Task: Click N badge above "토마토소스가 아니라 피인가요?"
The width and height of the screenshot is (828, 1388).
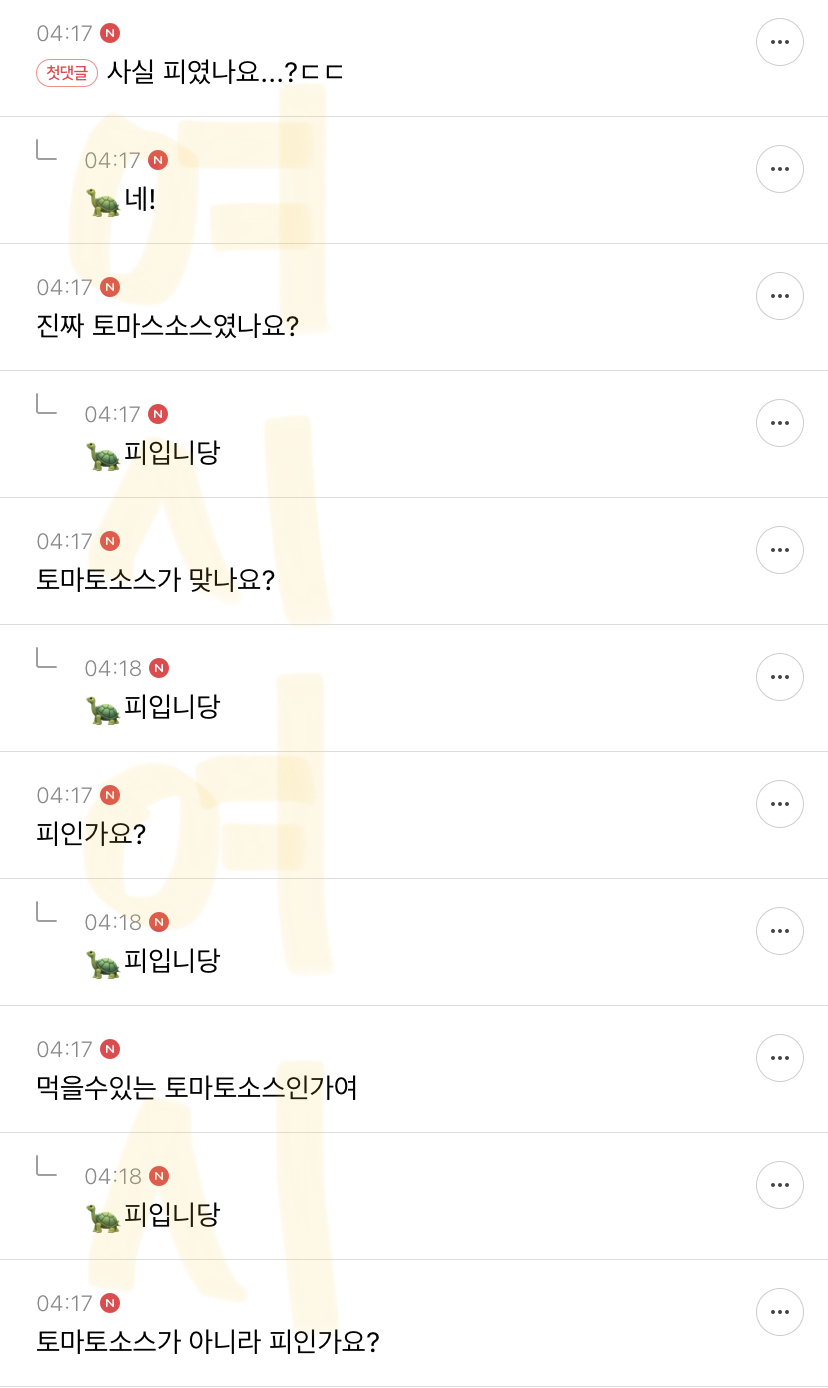Action: pos(110,1303)
